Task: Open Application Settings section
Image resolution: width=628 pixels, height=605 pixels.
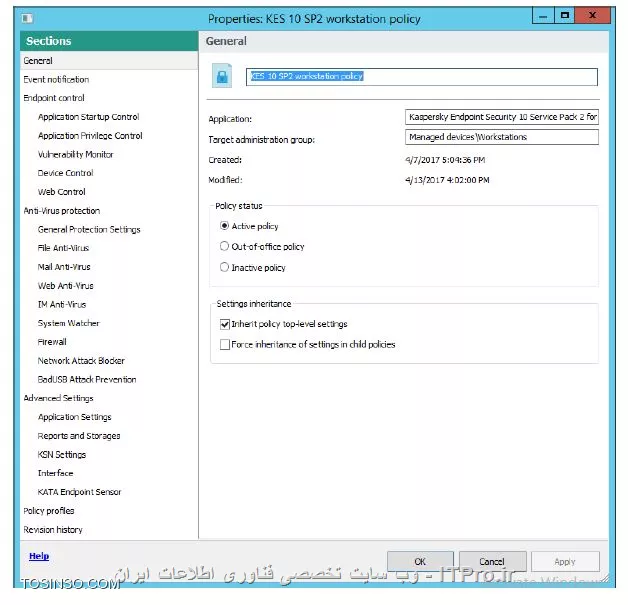Action: click(74, 417)
